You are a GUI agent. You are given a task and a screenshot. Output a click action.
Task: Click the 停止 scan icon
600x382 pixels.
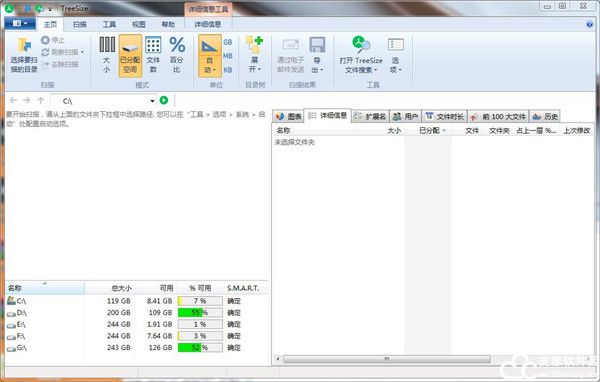pos(46,40)
